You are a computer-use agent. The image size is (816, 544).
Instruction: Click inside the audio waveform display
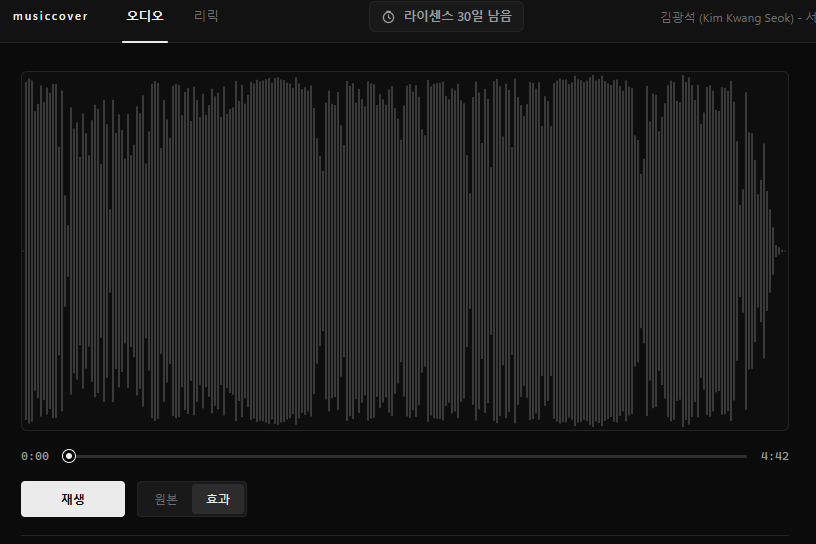tap(405, 251)
